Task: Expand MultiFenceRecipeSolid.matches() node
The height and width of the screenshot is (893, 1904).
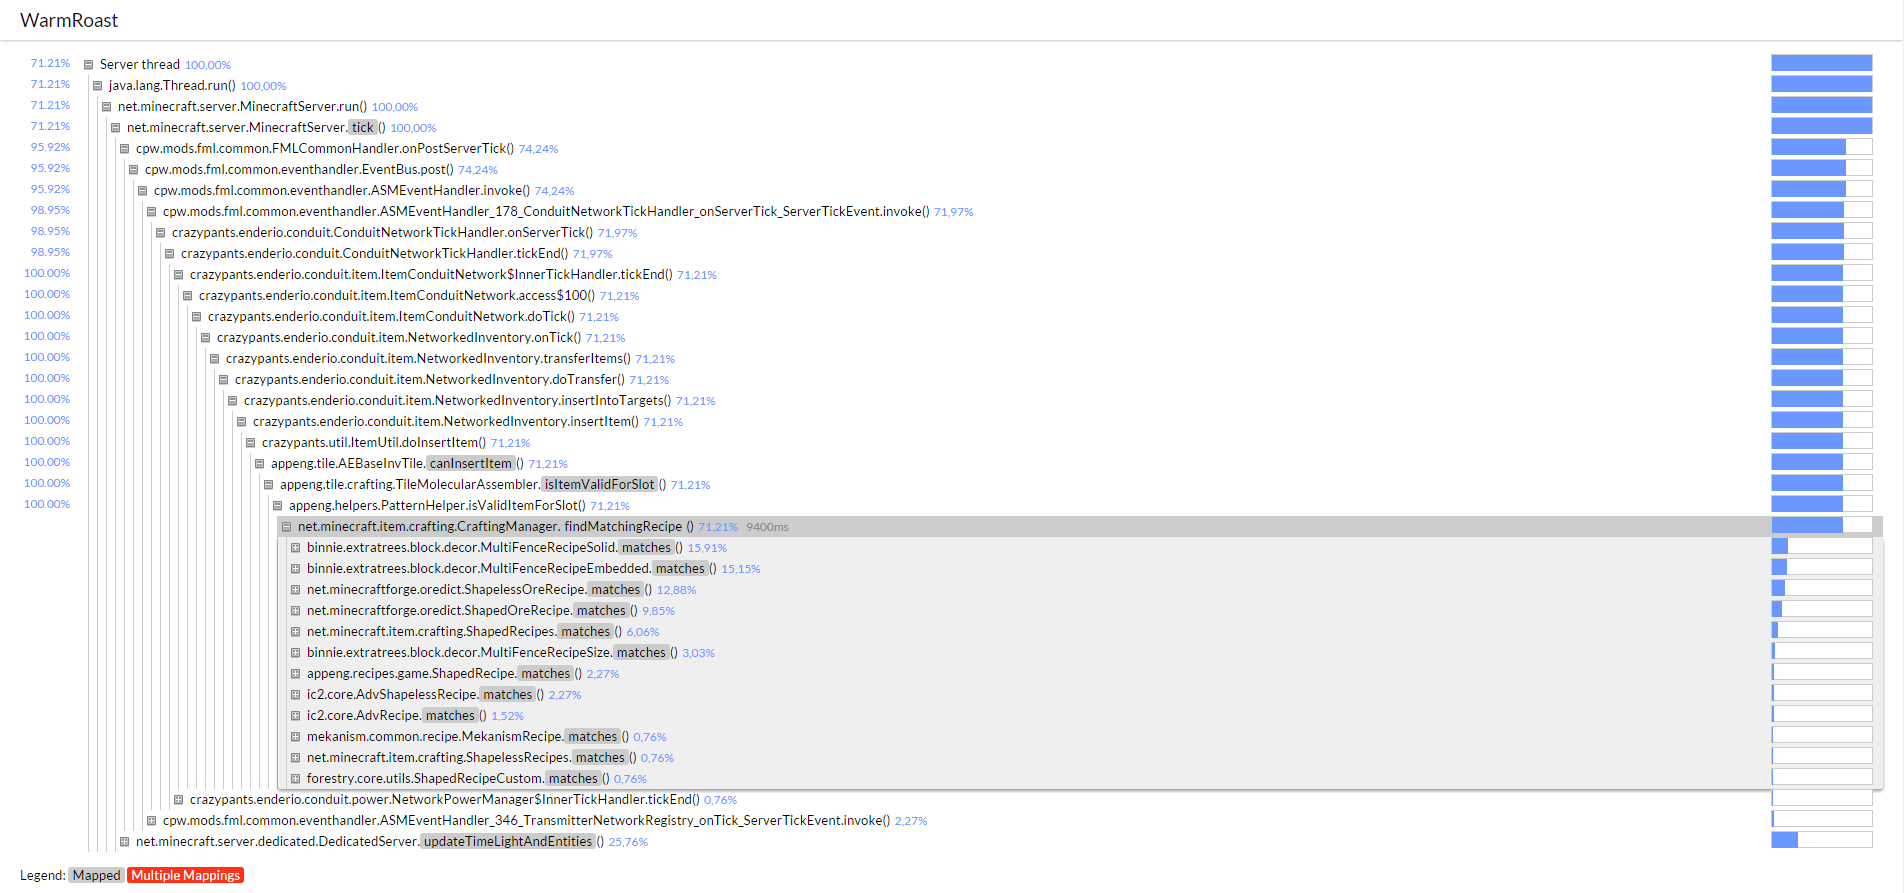Action: tap(295, 548)
